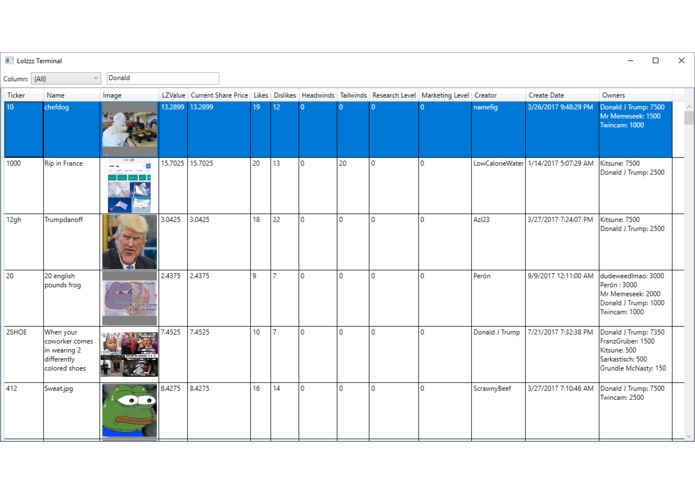The width and height of the screenshot is (695, 494).
Task: Click Tailwinds cell '20' in Rip in France row
Action: (353, 186)
